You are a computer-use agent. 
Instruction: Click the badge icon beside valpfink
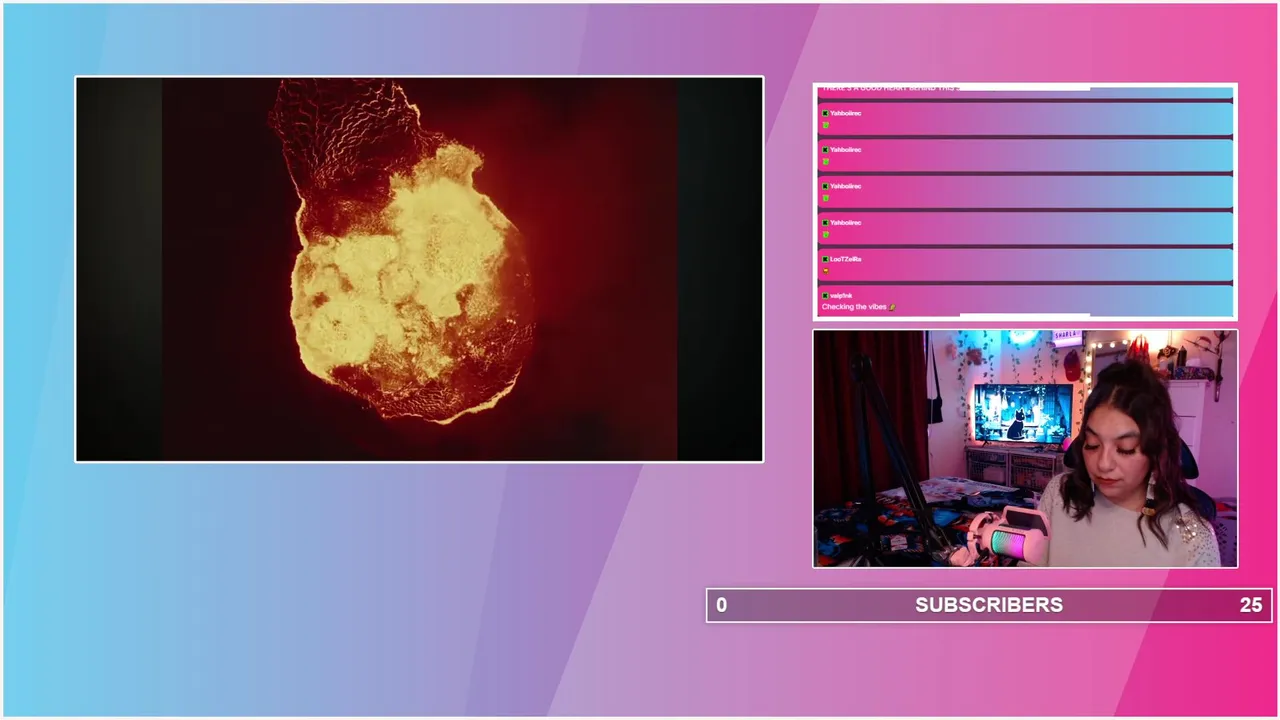pyautogui.click(x=825, y=296)
